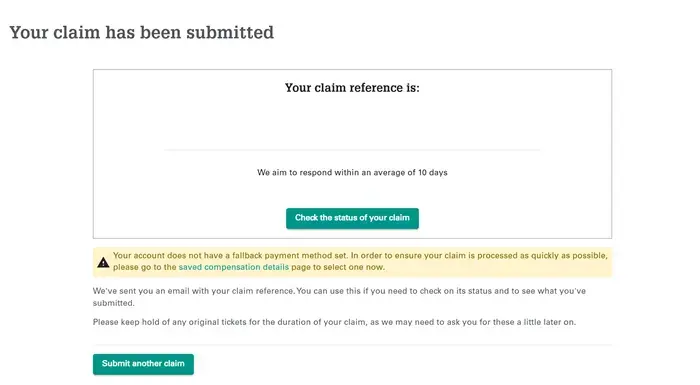
Task: Open the saved compensation details page
Action: pos(233,267)
